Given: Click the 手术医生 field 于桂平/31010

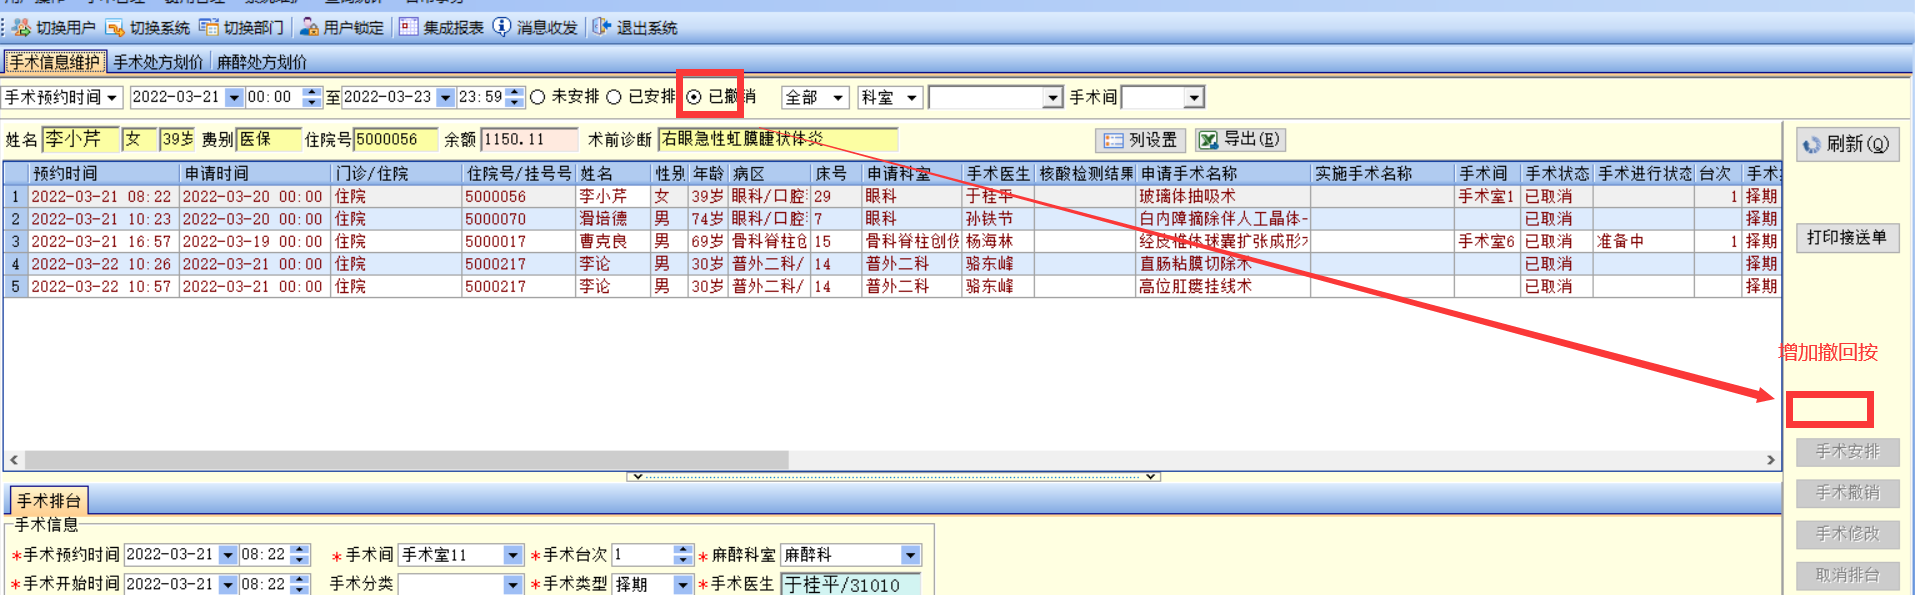Looking at the screenshot, I should 851,584.
